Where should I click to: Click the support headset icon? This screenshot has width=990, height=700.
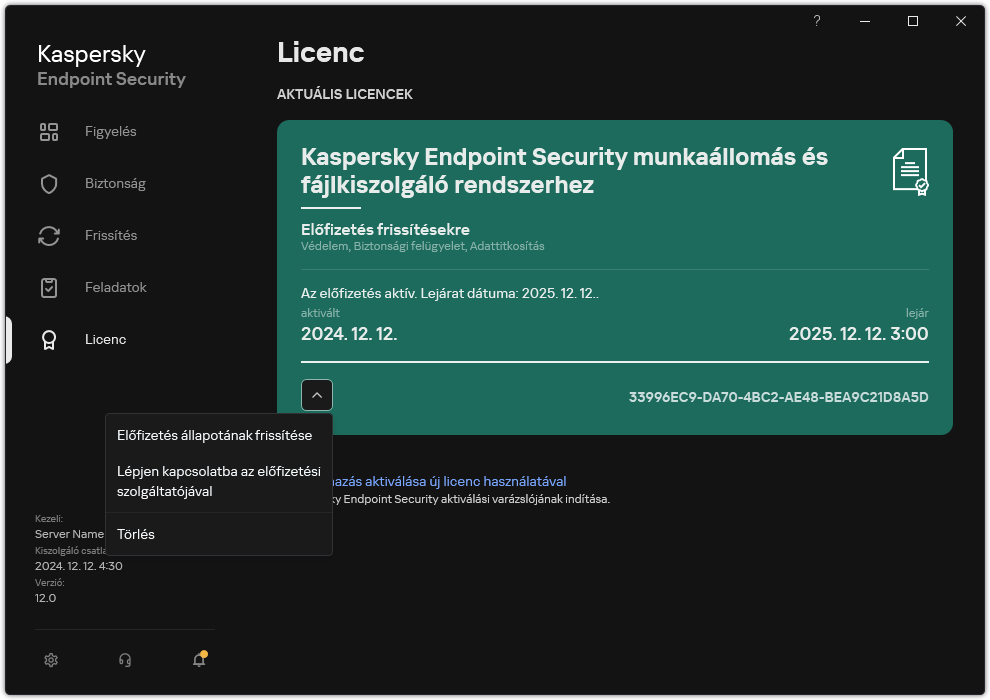point(124,660)
